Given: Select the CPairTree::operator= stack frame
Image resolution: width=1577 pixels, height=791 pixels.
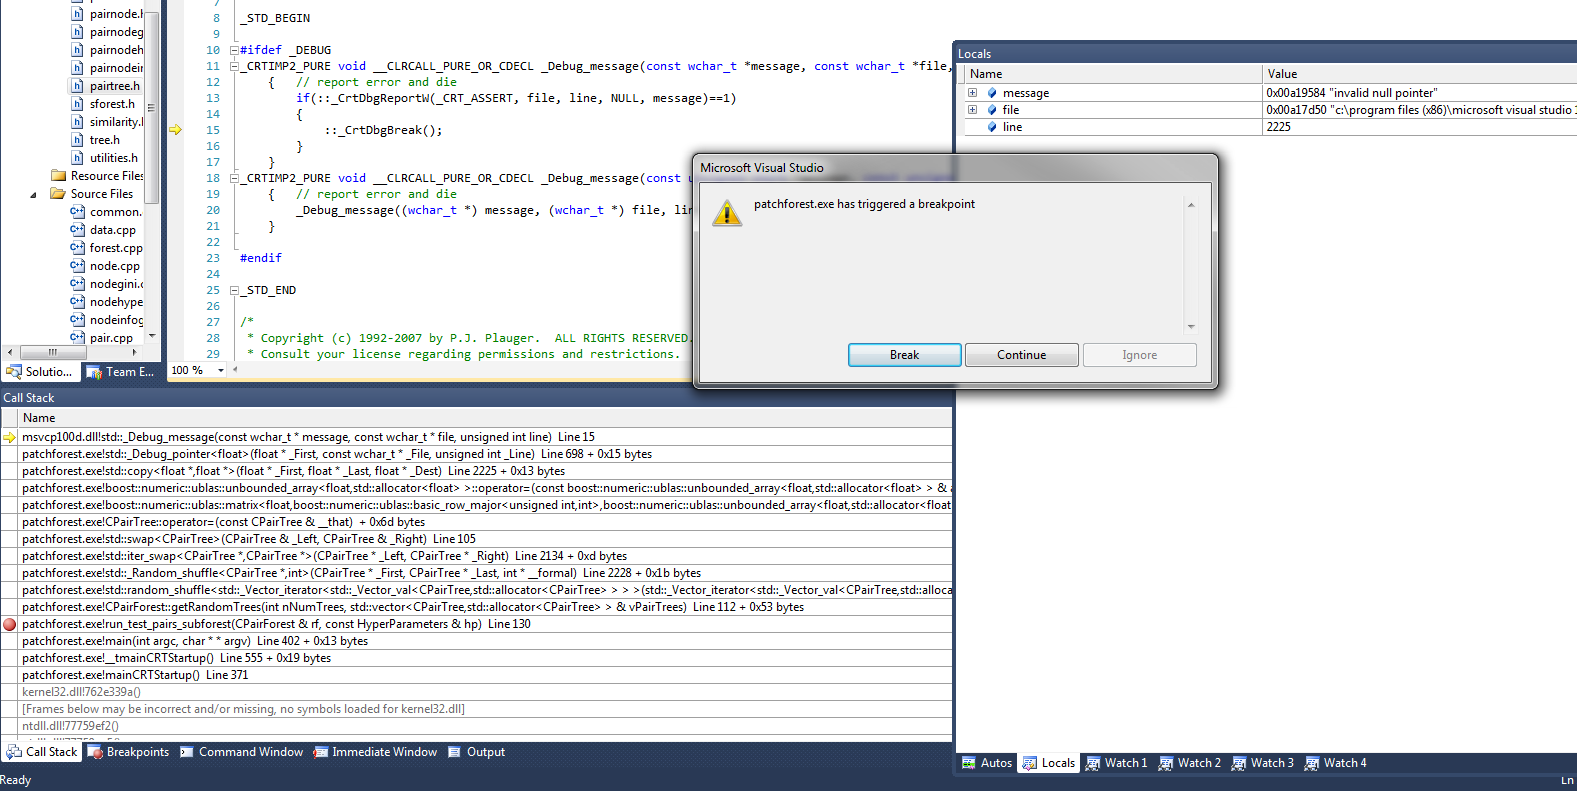Looking at the screenshot, I should [477, 522].
